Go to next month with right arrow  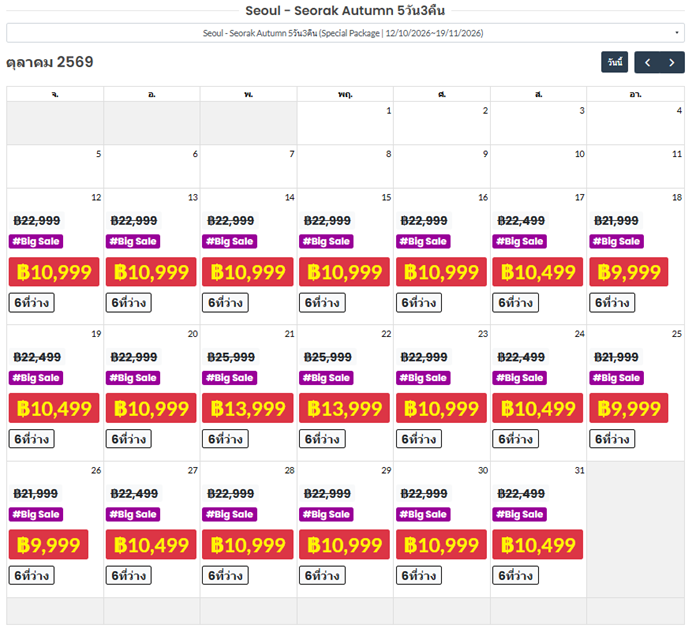coord(672,63)
